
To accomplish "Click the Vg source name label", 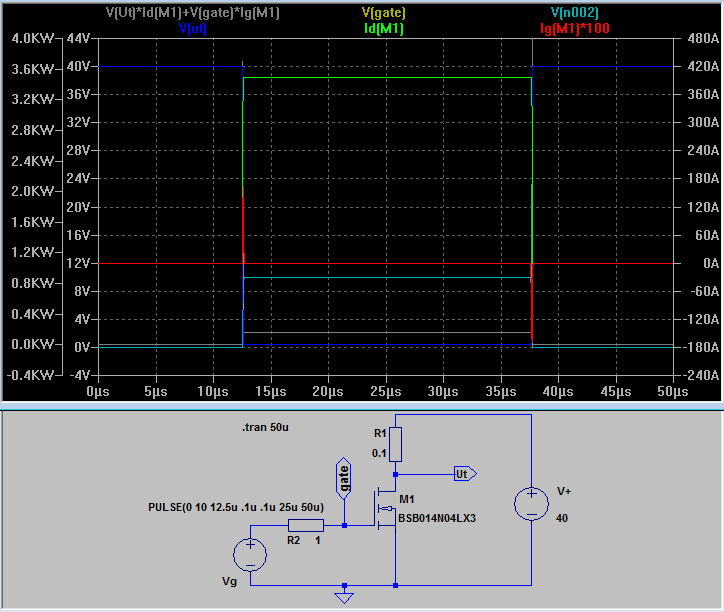I will click(229, 582).
